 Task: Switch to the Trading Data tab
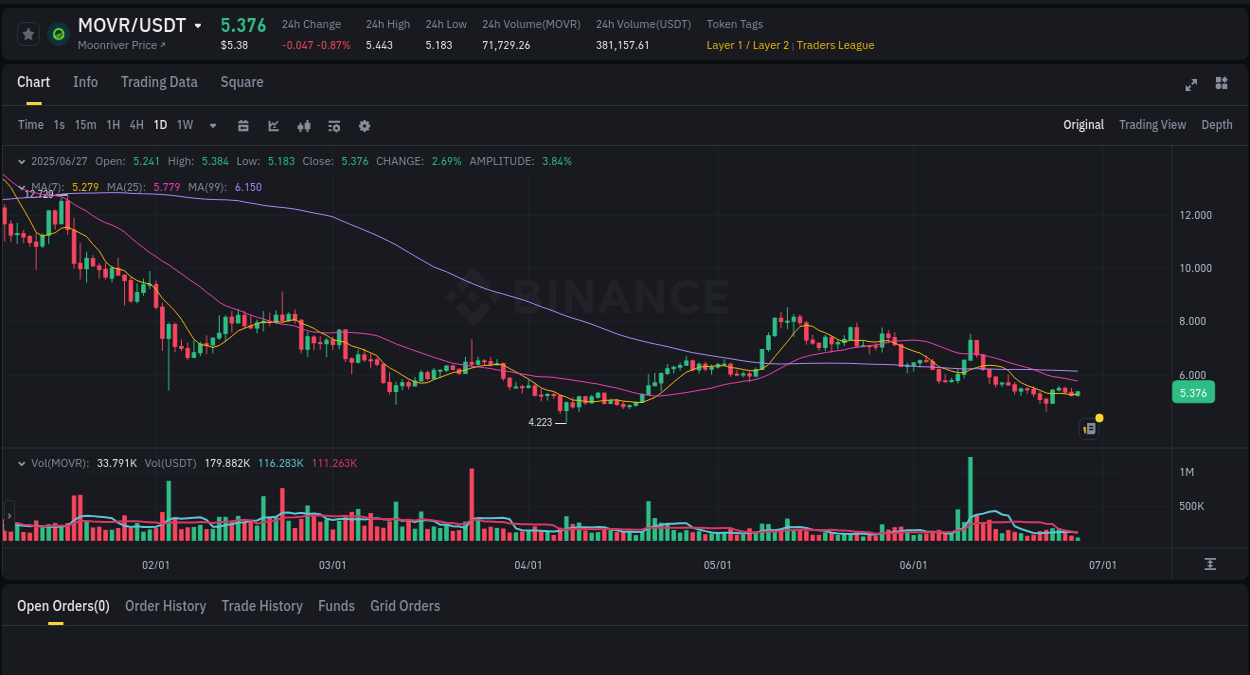pos(159,82)
